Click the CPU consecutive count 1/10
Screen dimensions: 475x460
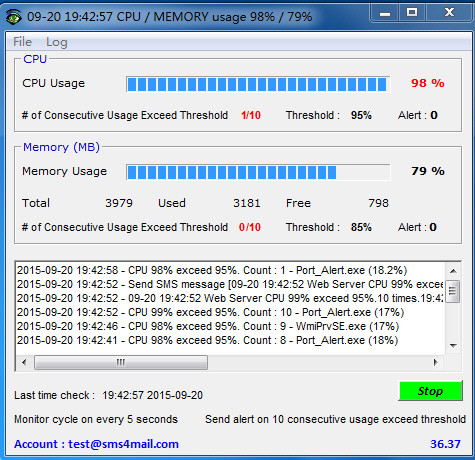(x=251, y=115)
